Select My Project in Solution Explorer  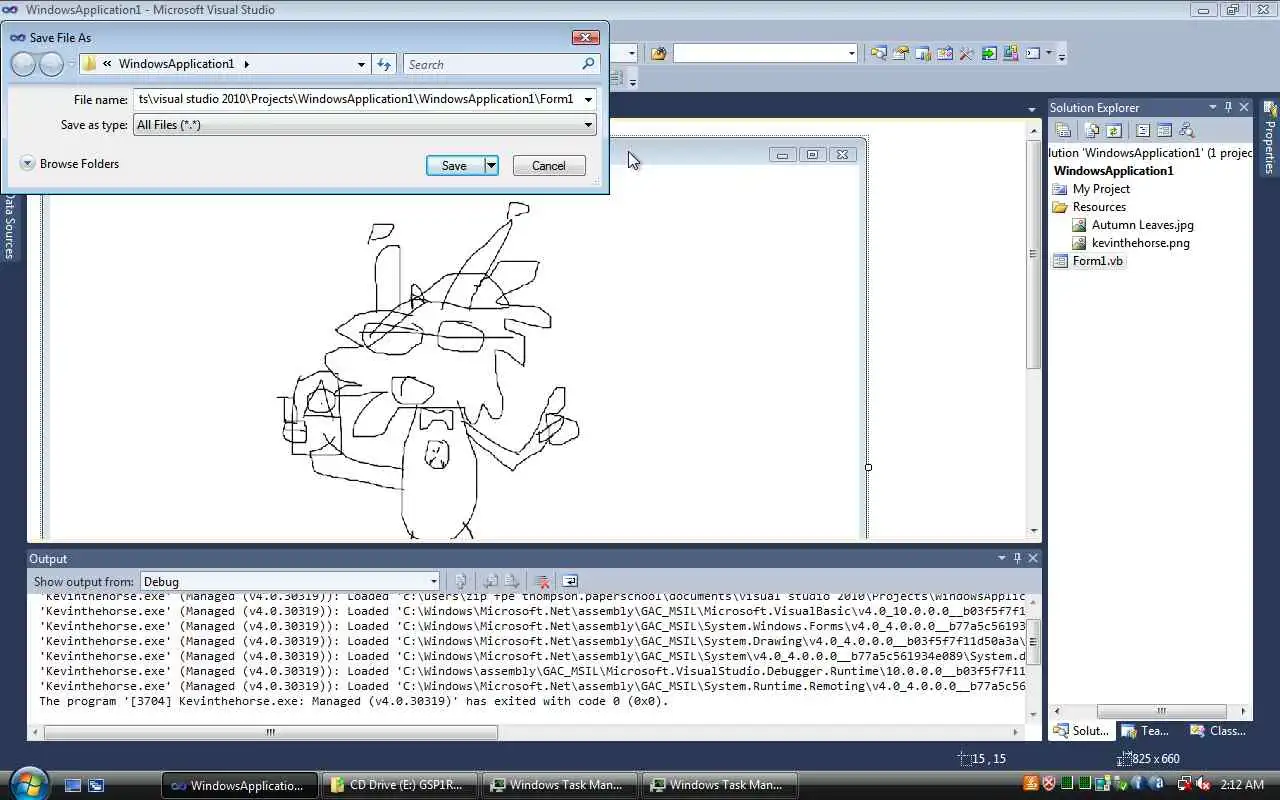pos(1101,189)
